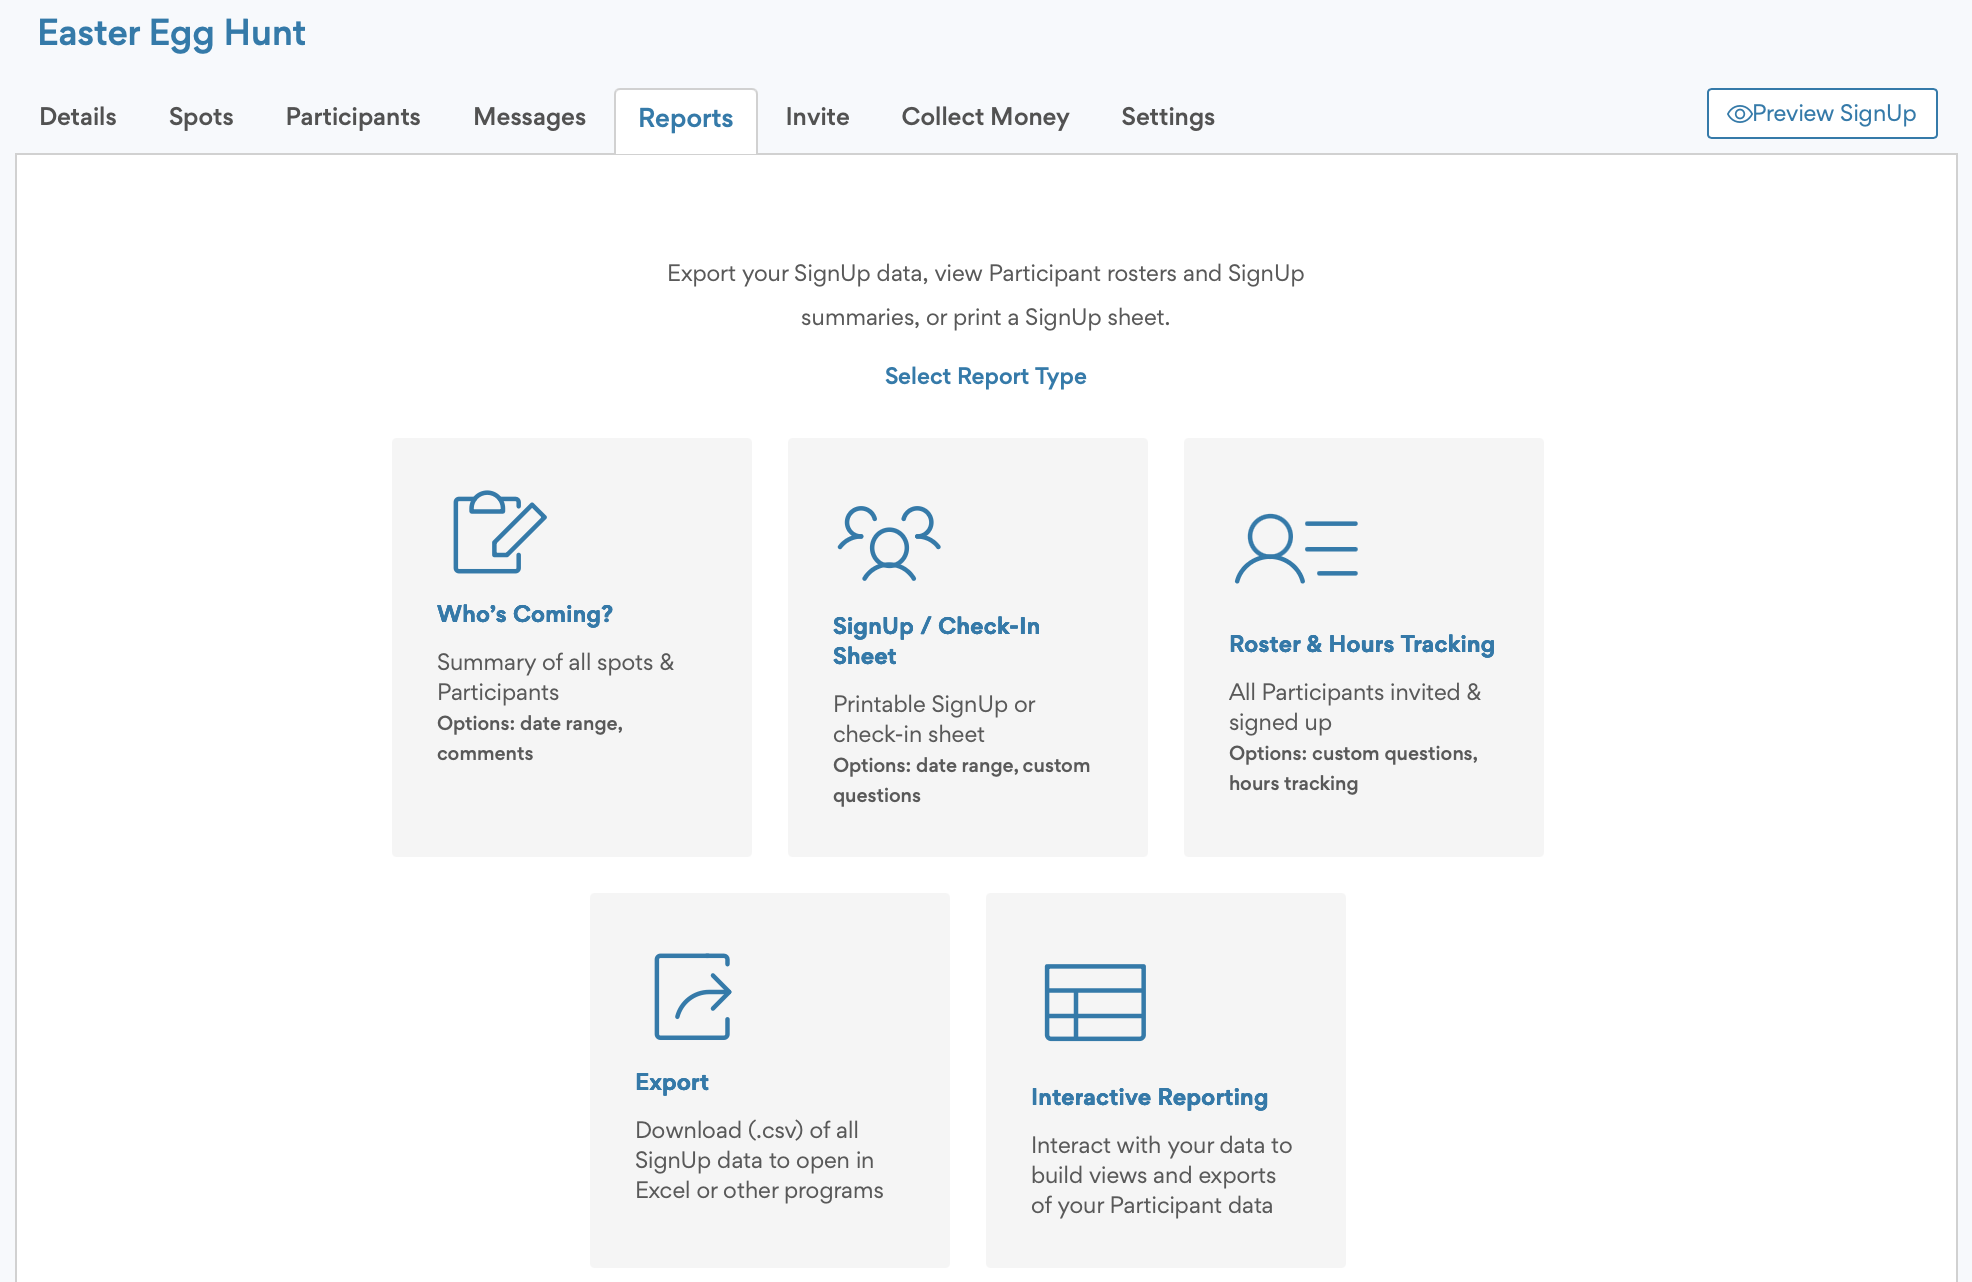1972x1282 pixels.
Task: Open the Interactive Reporting title link
Action: coord(1149,1097)
